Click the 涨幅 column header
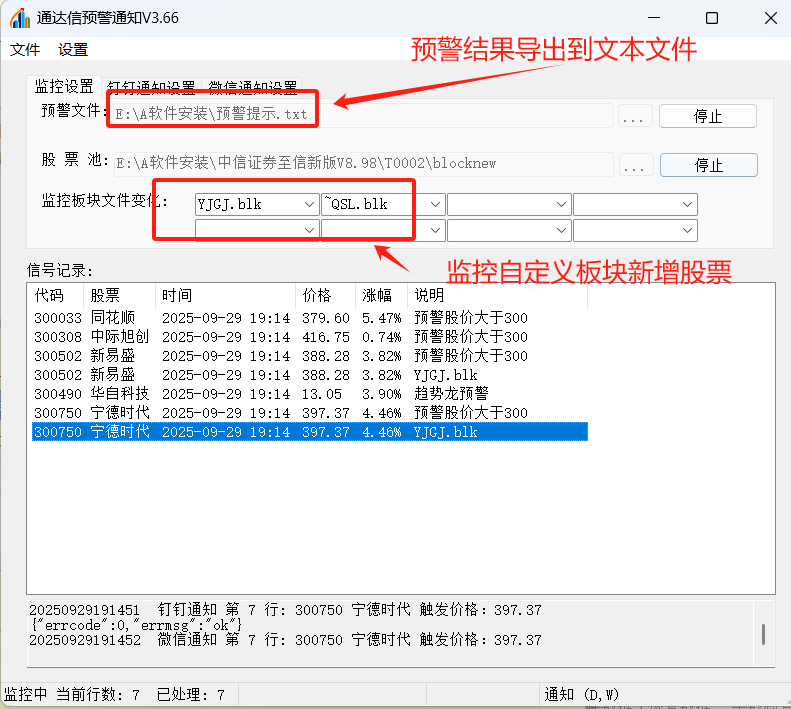Screen dimensions: 791x709 point(377,296)
